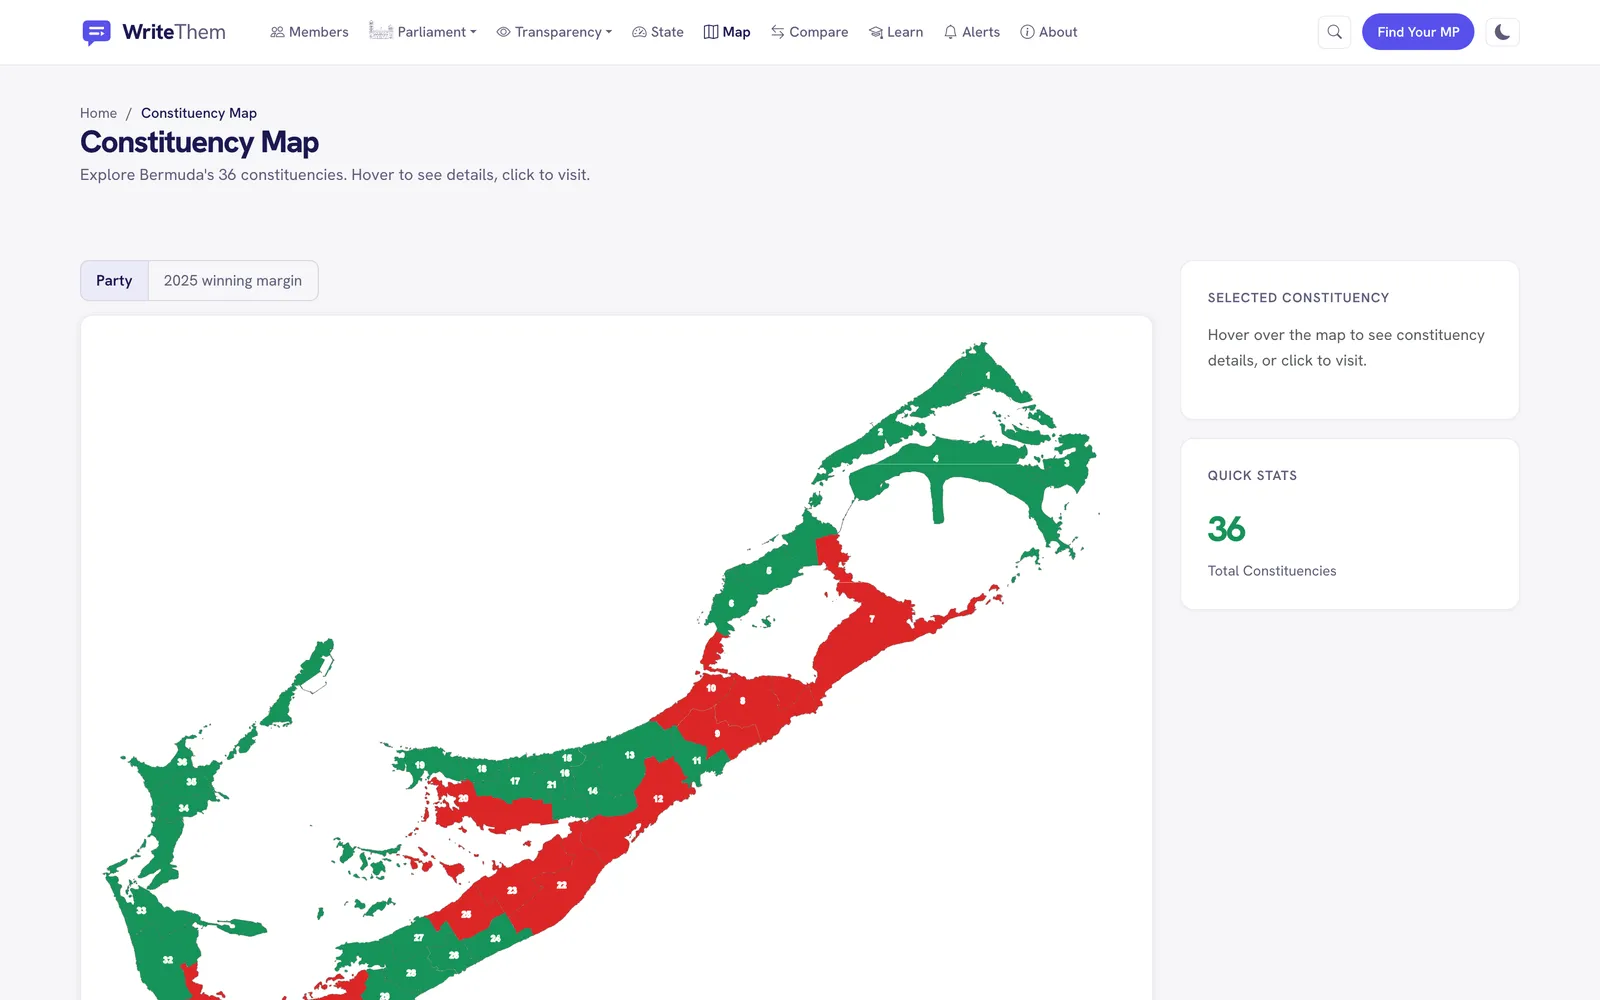Open the About page
This screenshot has height=1000, width=1600.
1049,32
